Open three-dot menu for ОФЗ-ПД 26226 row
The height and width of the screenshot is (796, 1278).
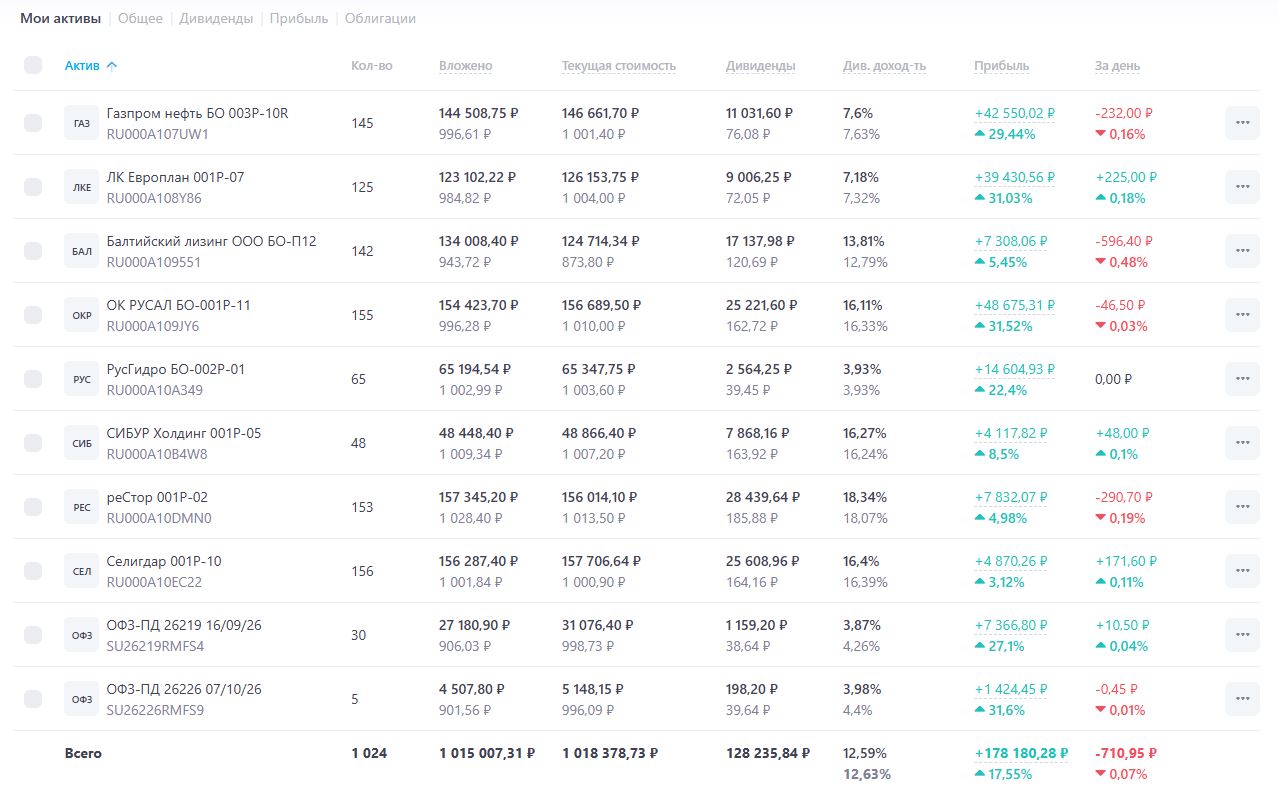(1242, 699)
